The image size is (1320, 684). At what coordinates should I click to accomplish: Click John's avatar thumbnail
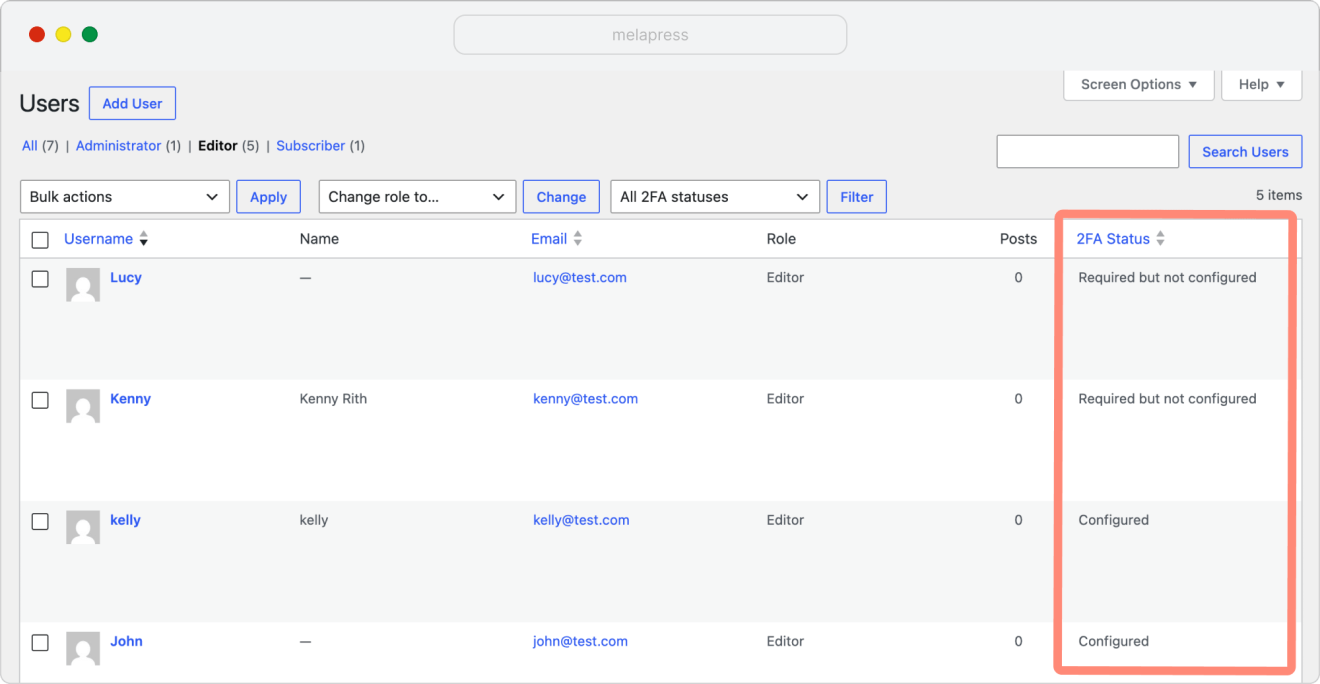83,648
